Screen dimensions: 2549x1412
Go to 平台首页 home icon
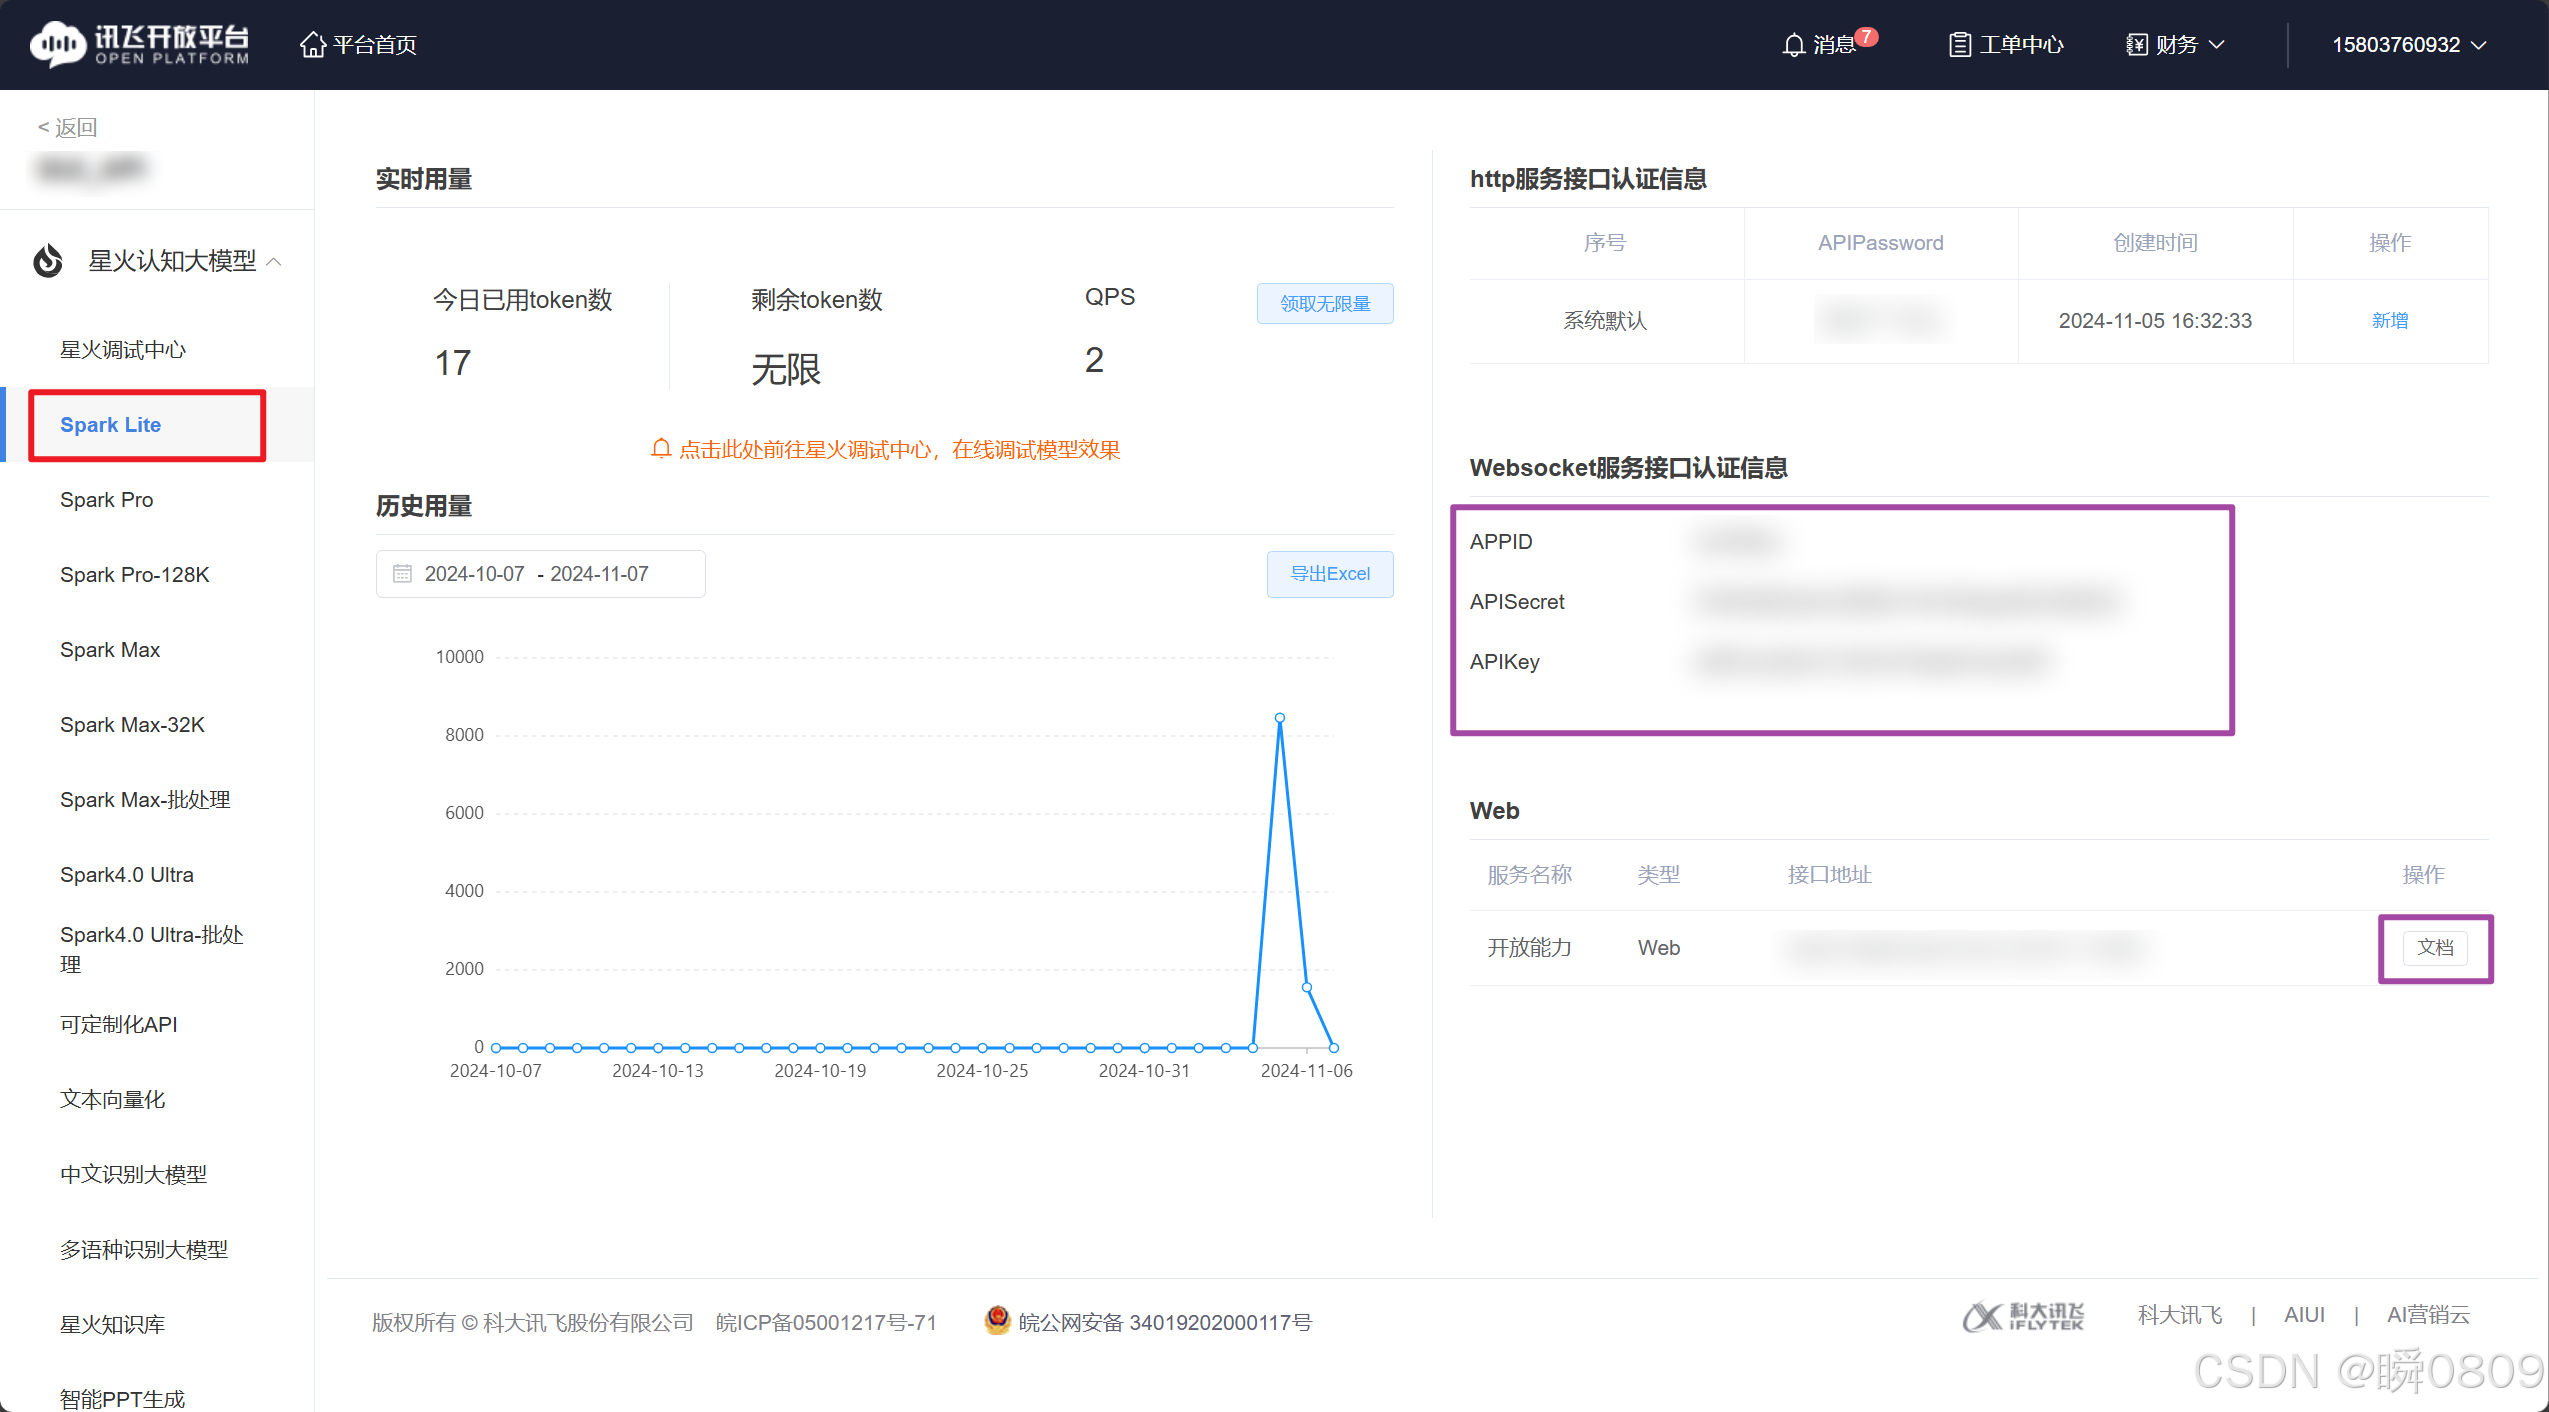click(x=313, y=45)
